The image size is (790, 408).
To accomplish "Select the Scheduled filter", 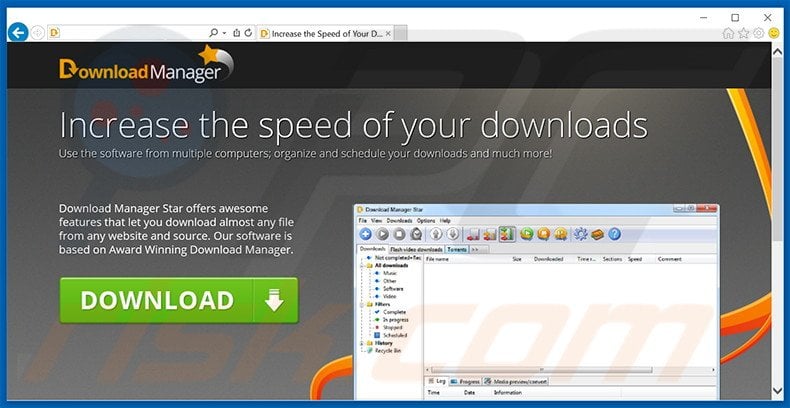I will point(395,335).
